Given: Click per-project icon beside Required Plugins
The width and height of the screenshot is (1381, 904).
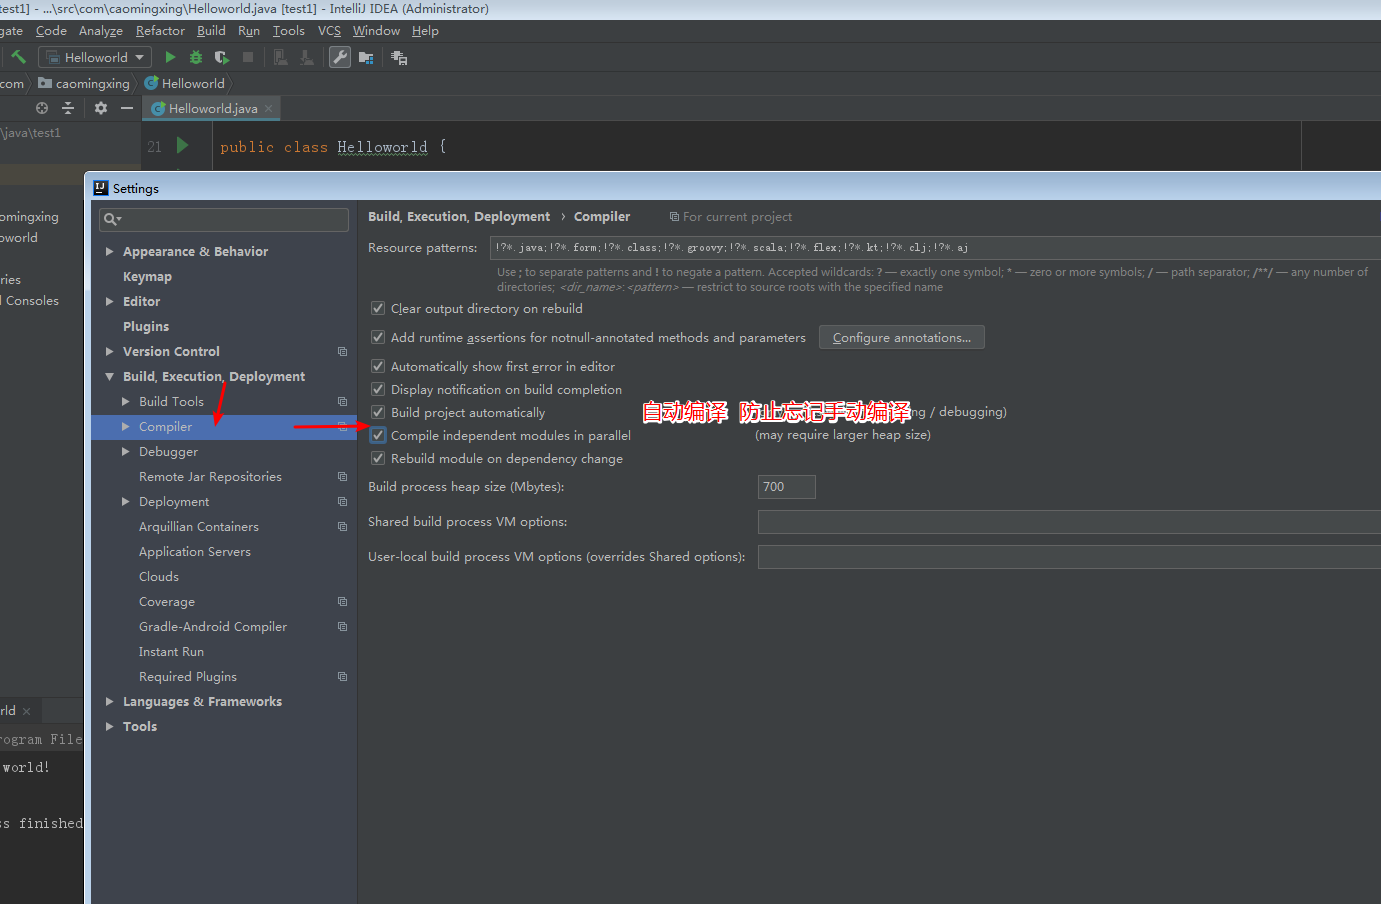Looking at the screenshot, I should pos(342,677).
